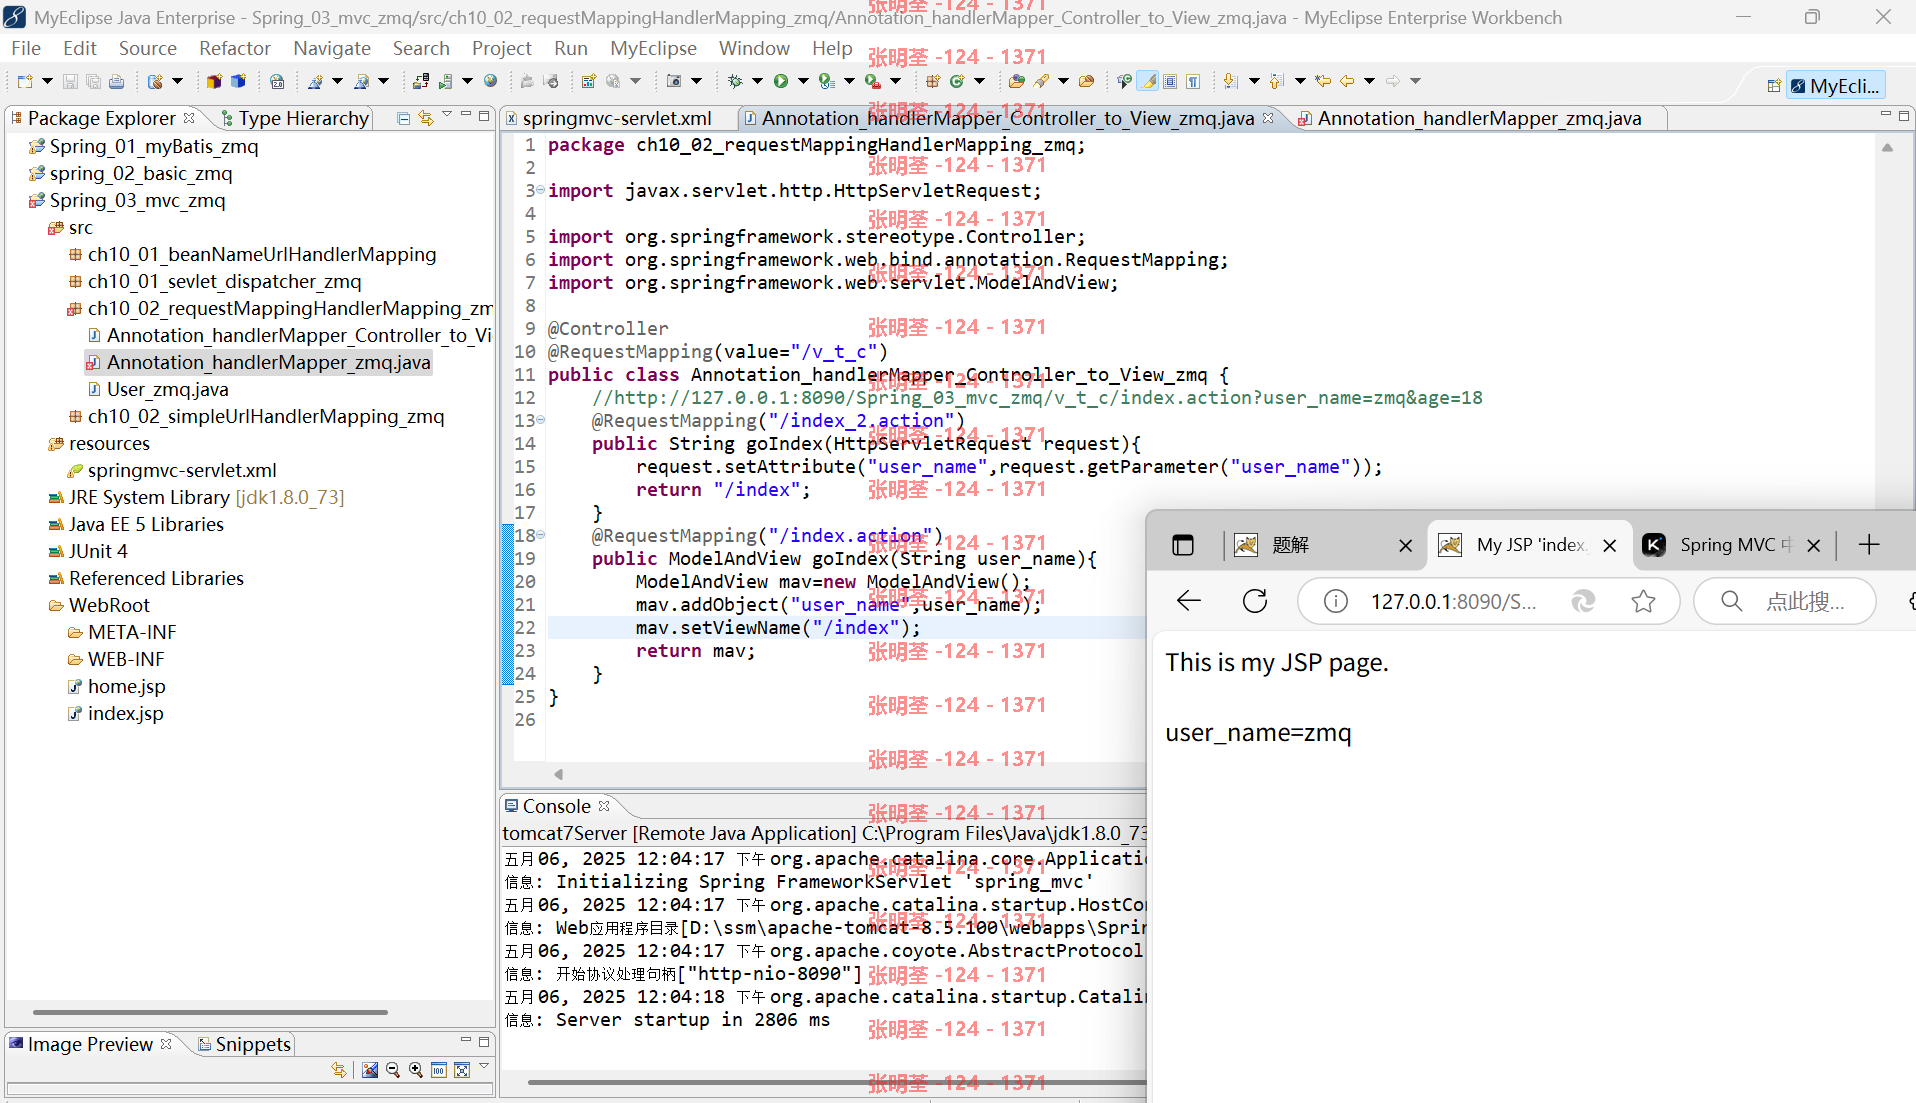Select index.jsp under WebRoot
The image size is (1916, 1103).
tap(125, 713)
